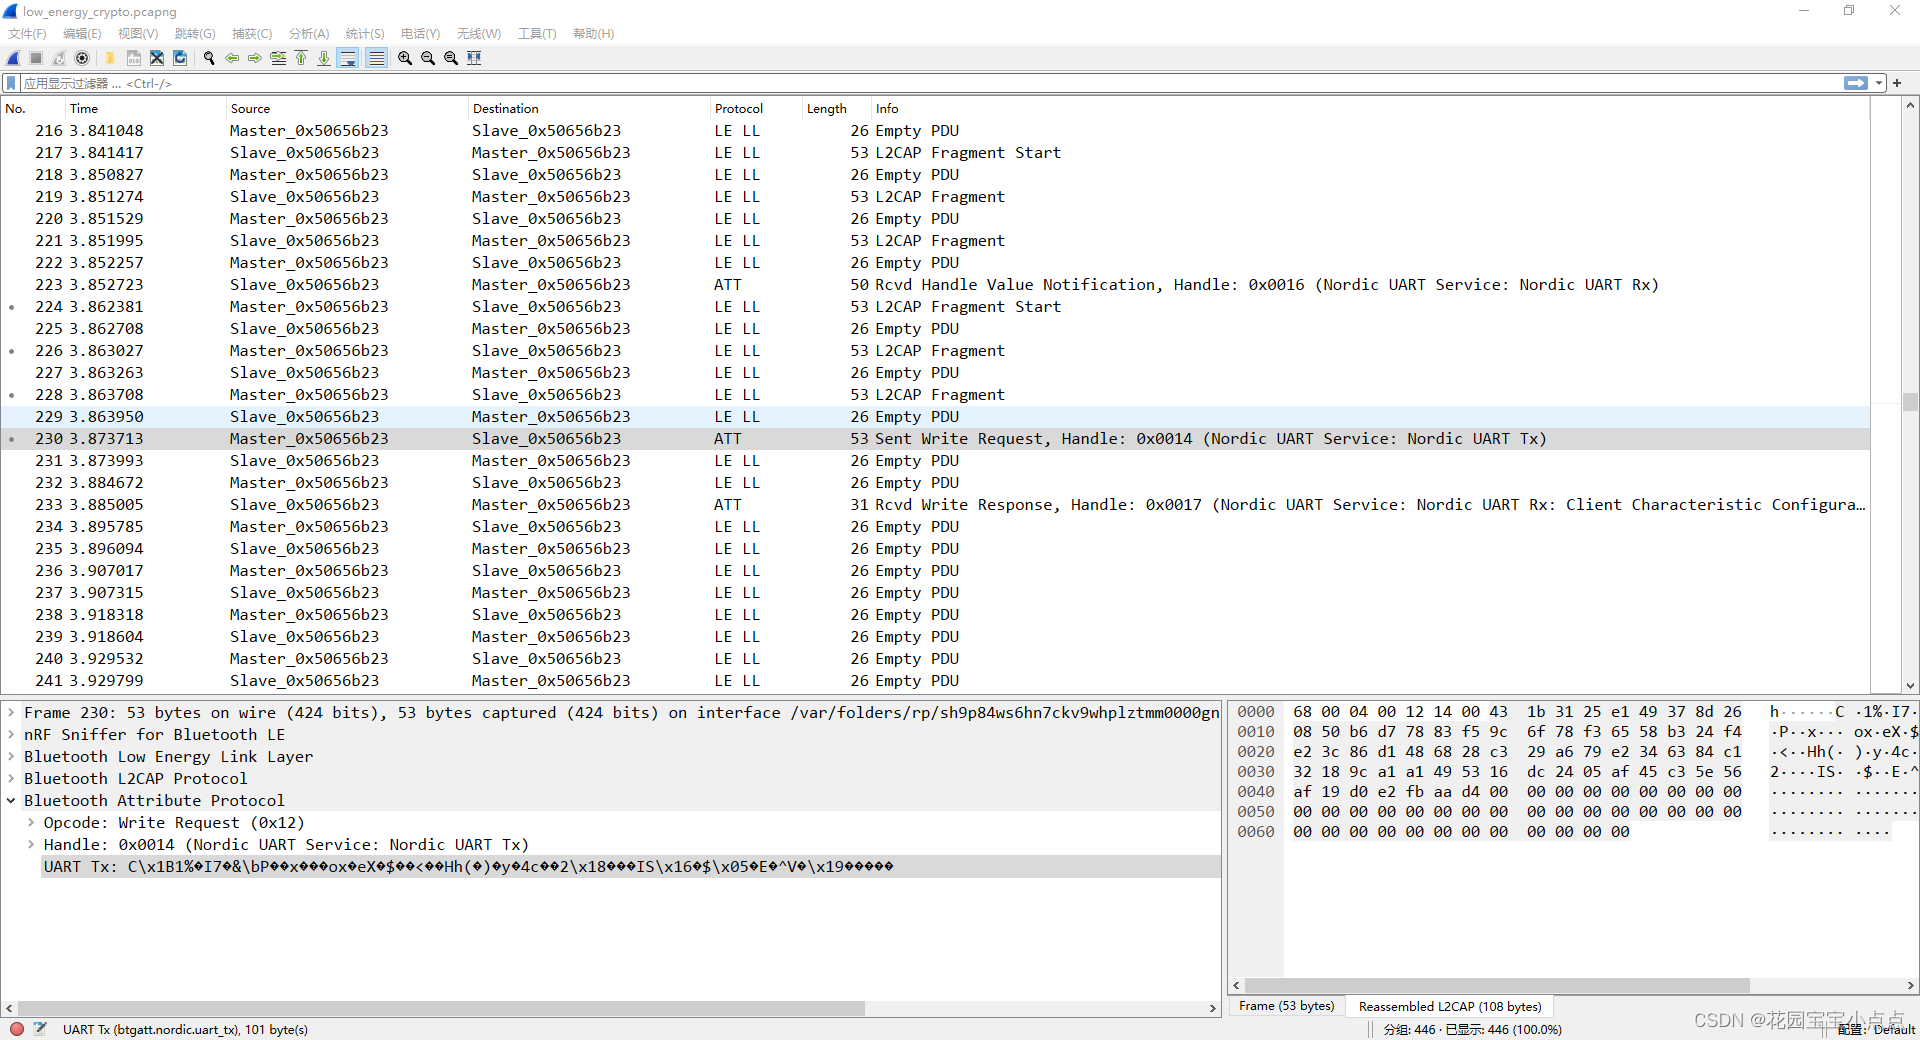
Task: Close the capture file with X icon
Action: [x=157, y=58]
